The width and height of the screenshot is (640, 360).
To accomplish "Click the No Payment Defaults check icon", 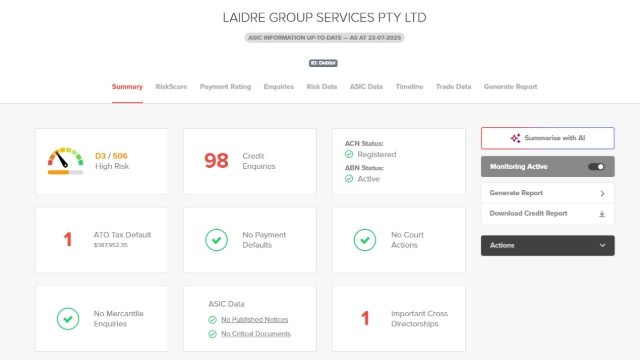I will point(216,240).
